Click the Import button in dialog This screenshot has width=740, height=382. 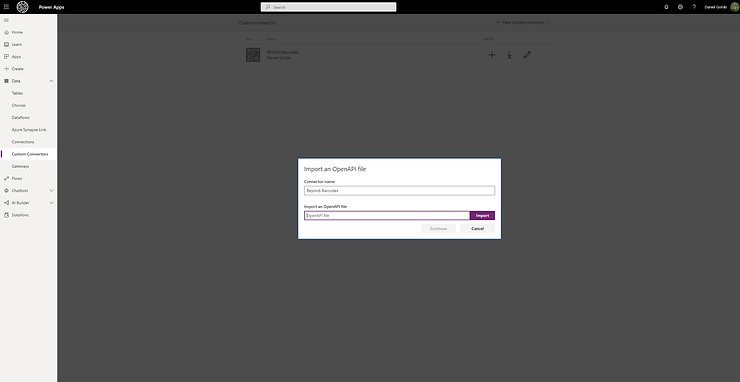pos(482,215)
